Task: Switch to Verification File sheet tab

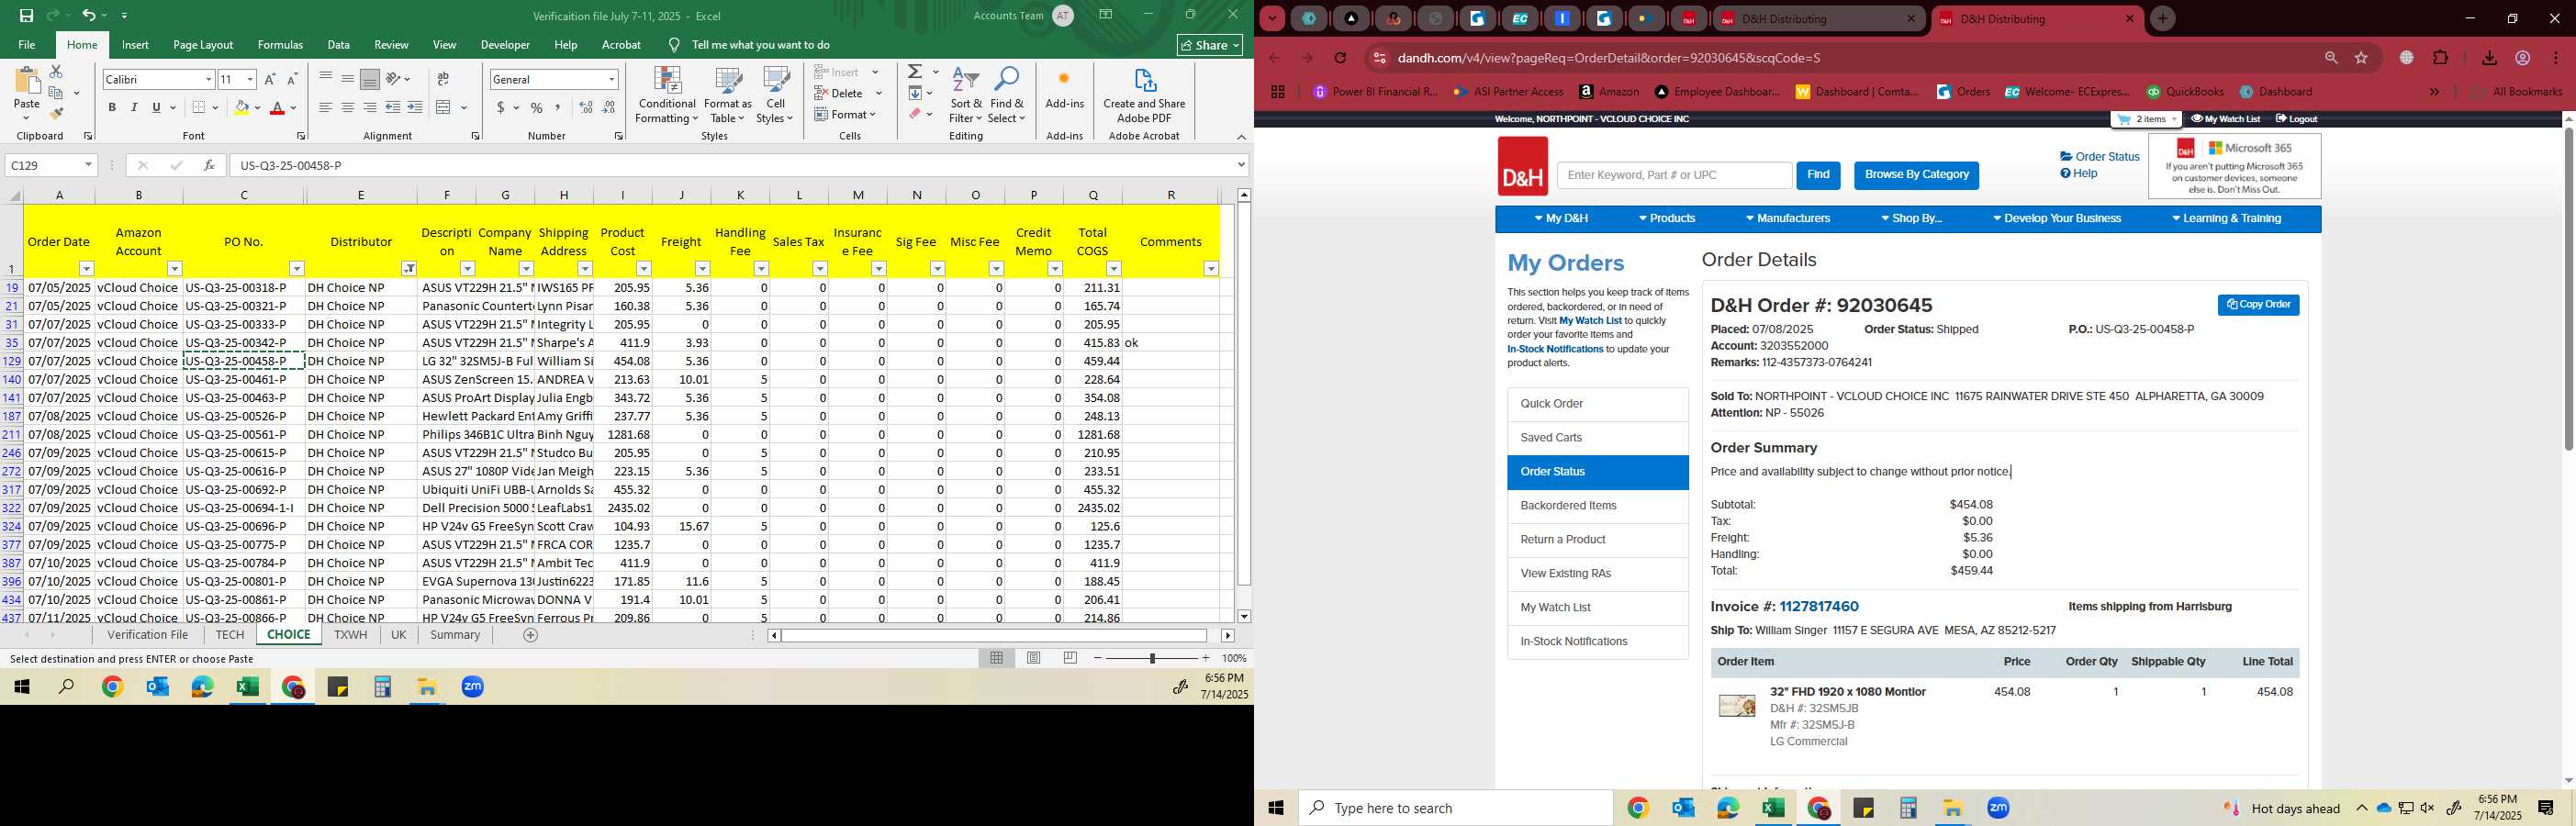Action: click(148, 635)
